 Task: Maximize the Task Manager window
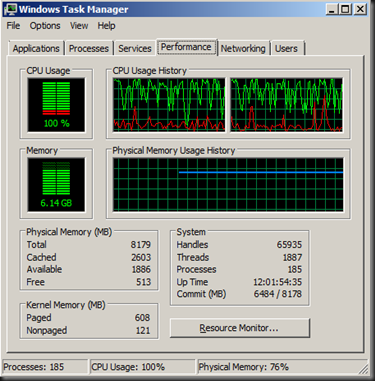pos(345,9)
